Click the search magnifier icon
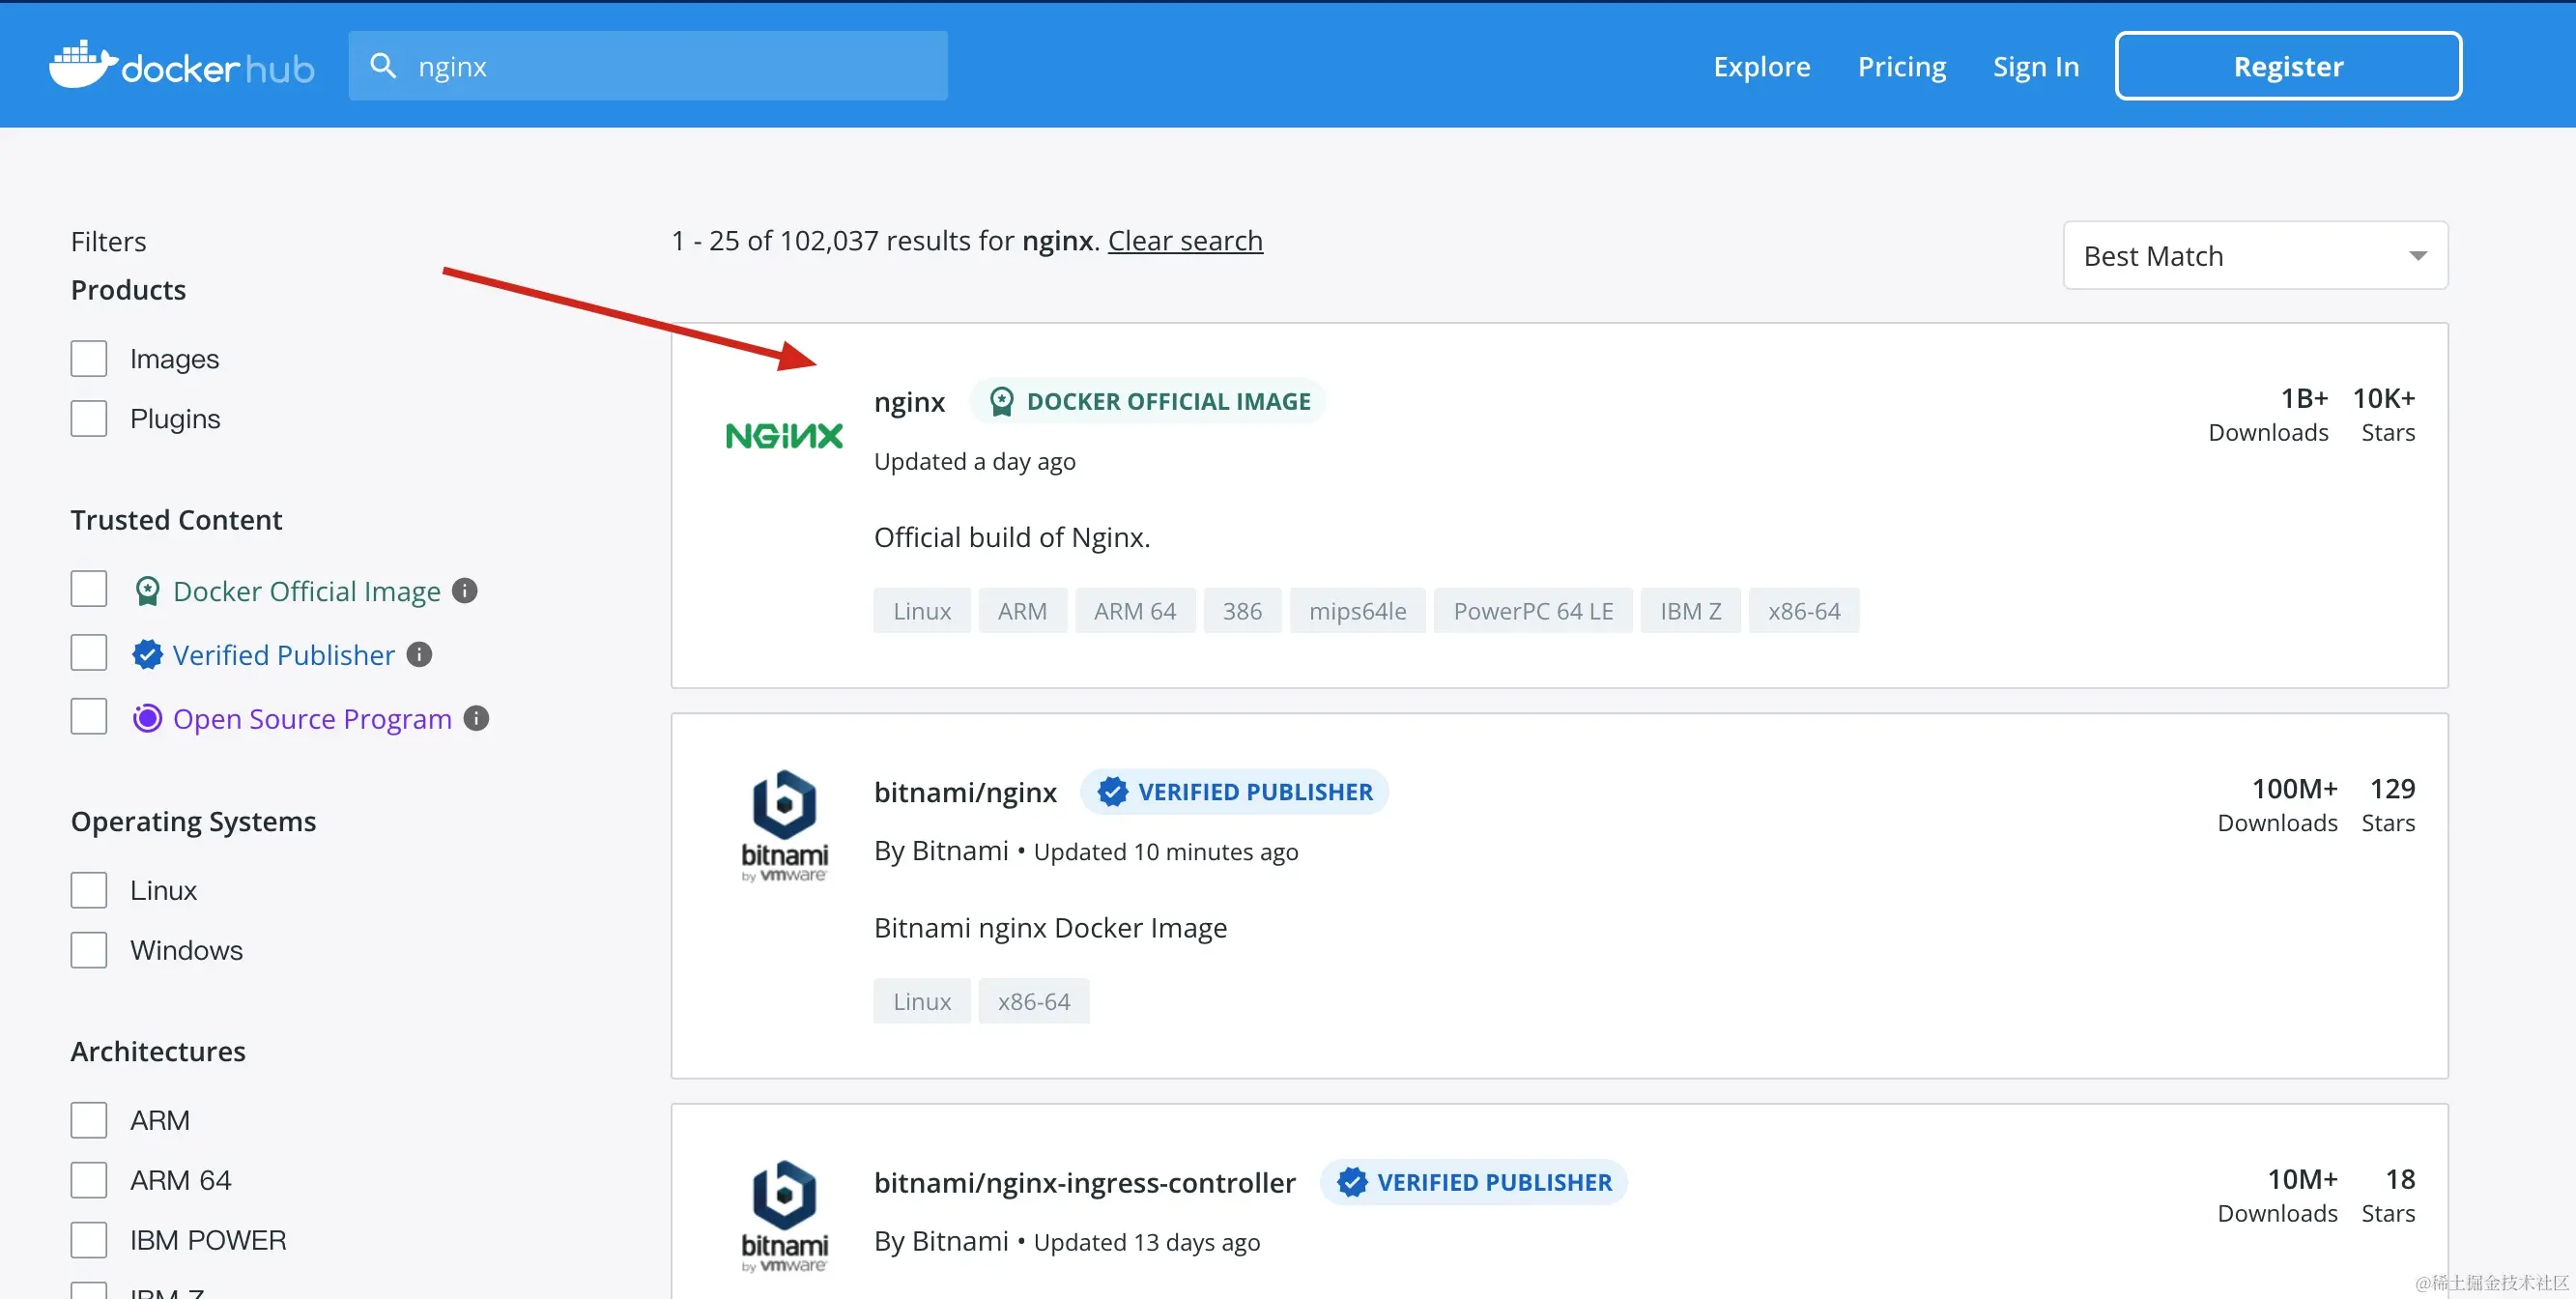Viewport: 2576px width, 1299px height. tap(383, 66)
